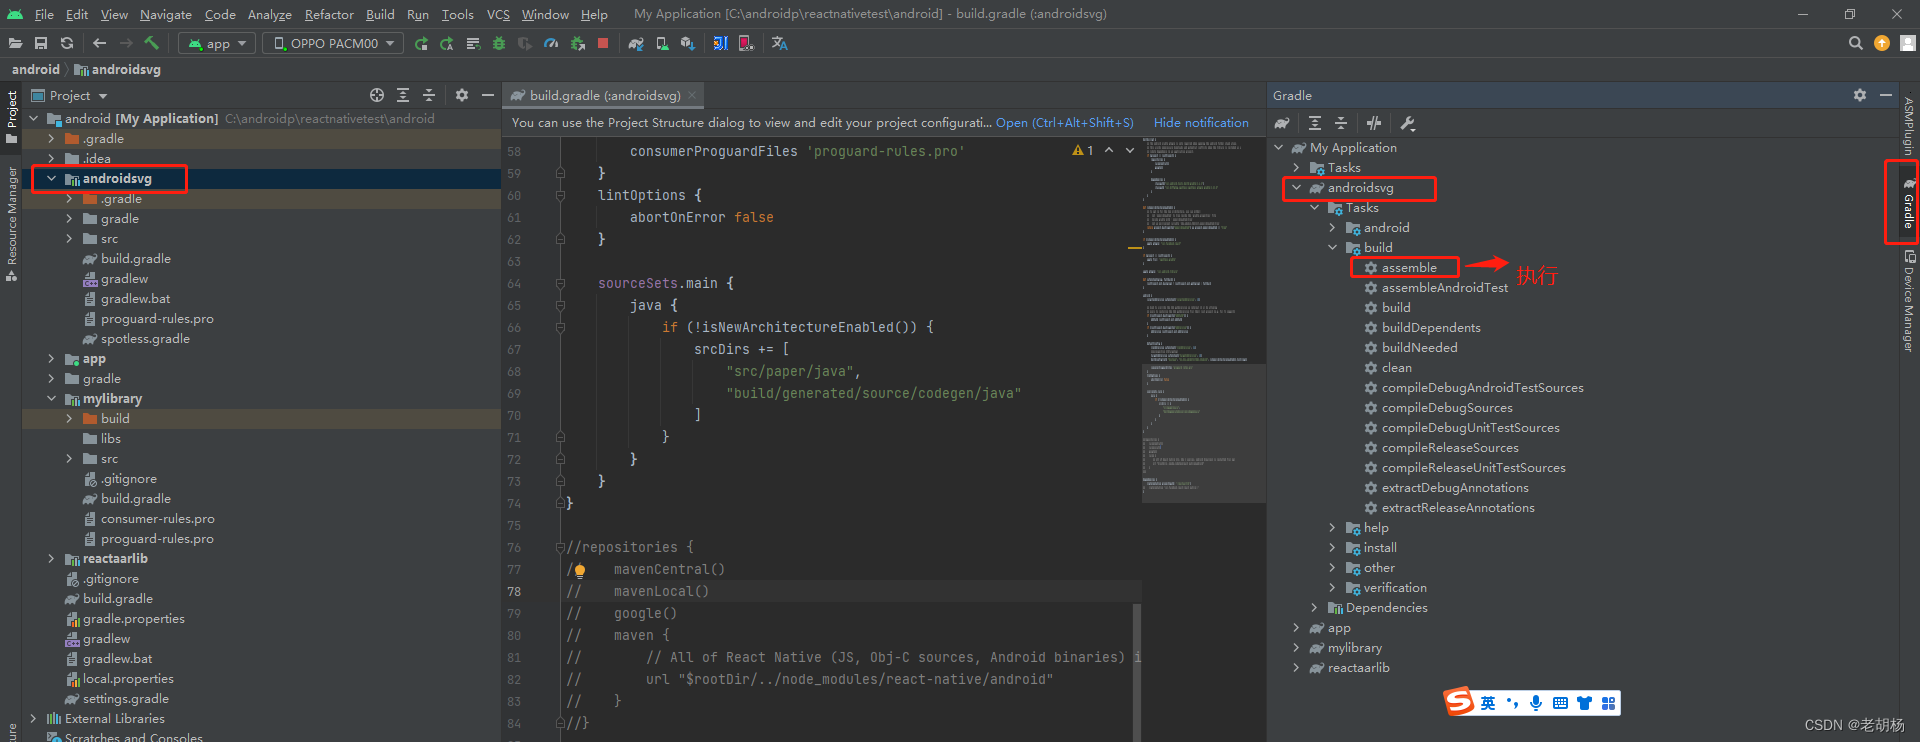Reload All Gradle Projects elephant icon
This screenshot has width=1920, height=742.
1282,123
